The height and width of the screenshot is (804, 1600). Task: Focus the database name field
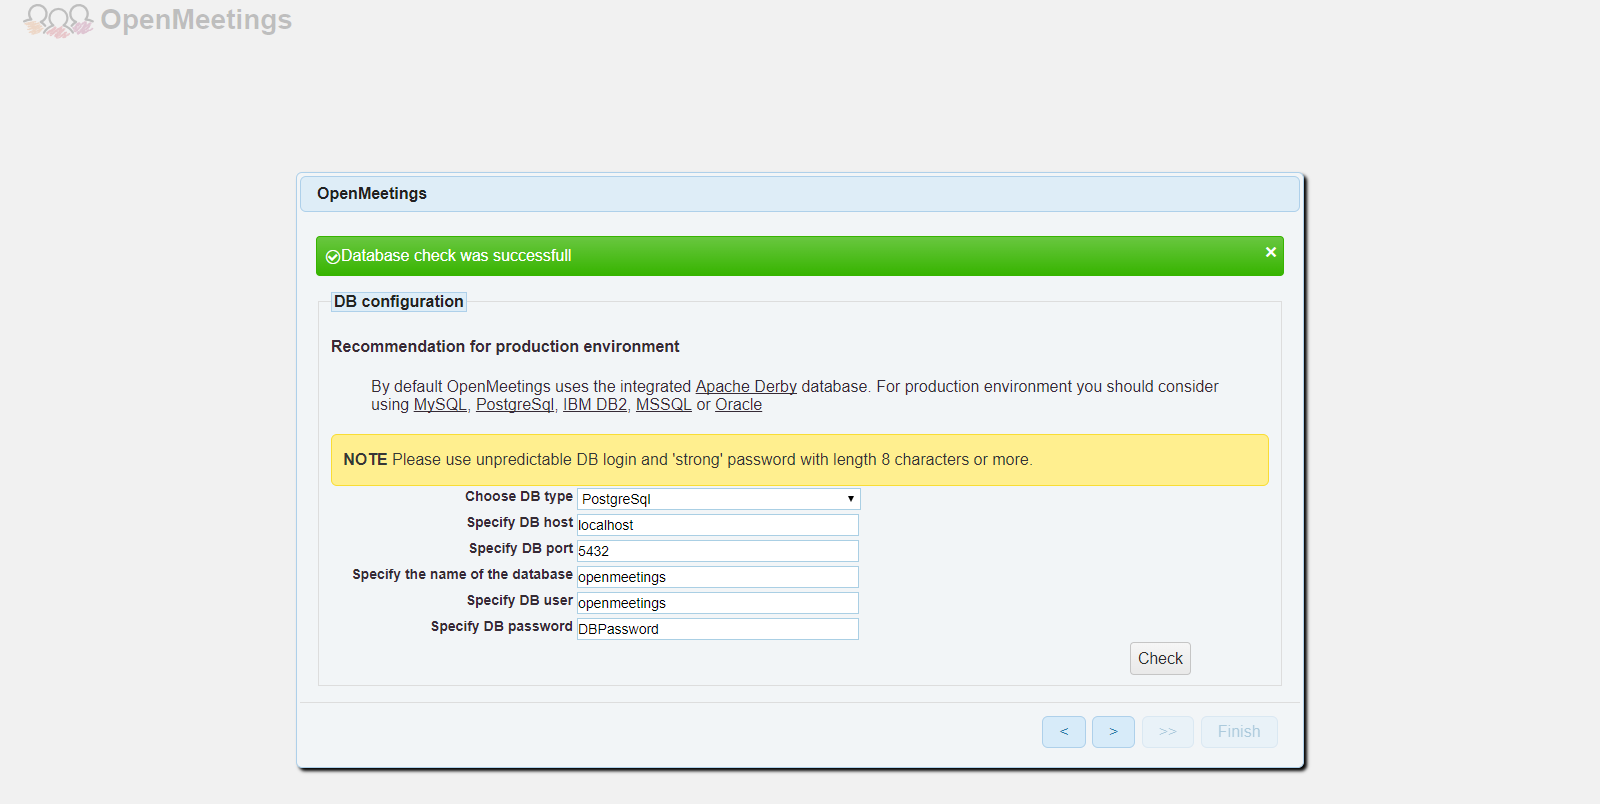coord(718,577)
